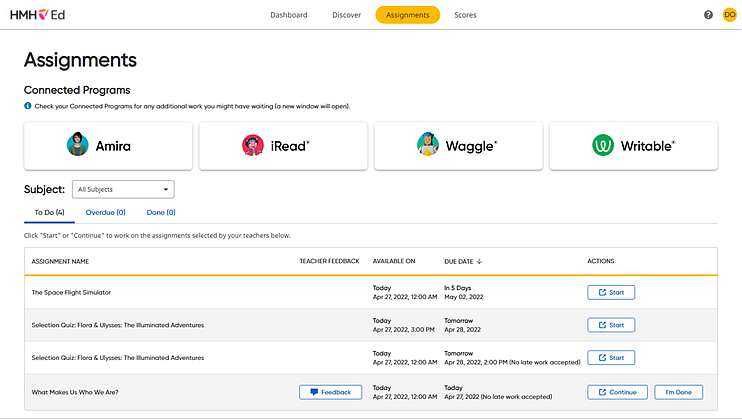
Task: Open the Discover menu item
Action: click(x=346, y=15)
